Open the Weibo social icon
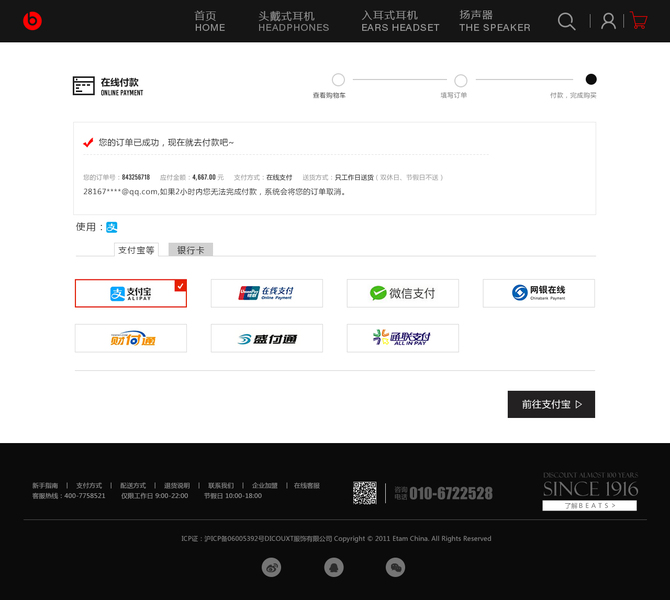Screen dimensions: 670x600 (x=271, y=568)
